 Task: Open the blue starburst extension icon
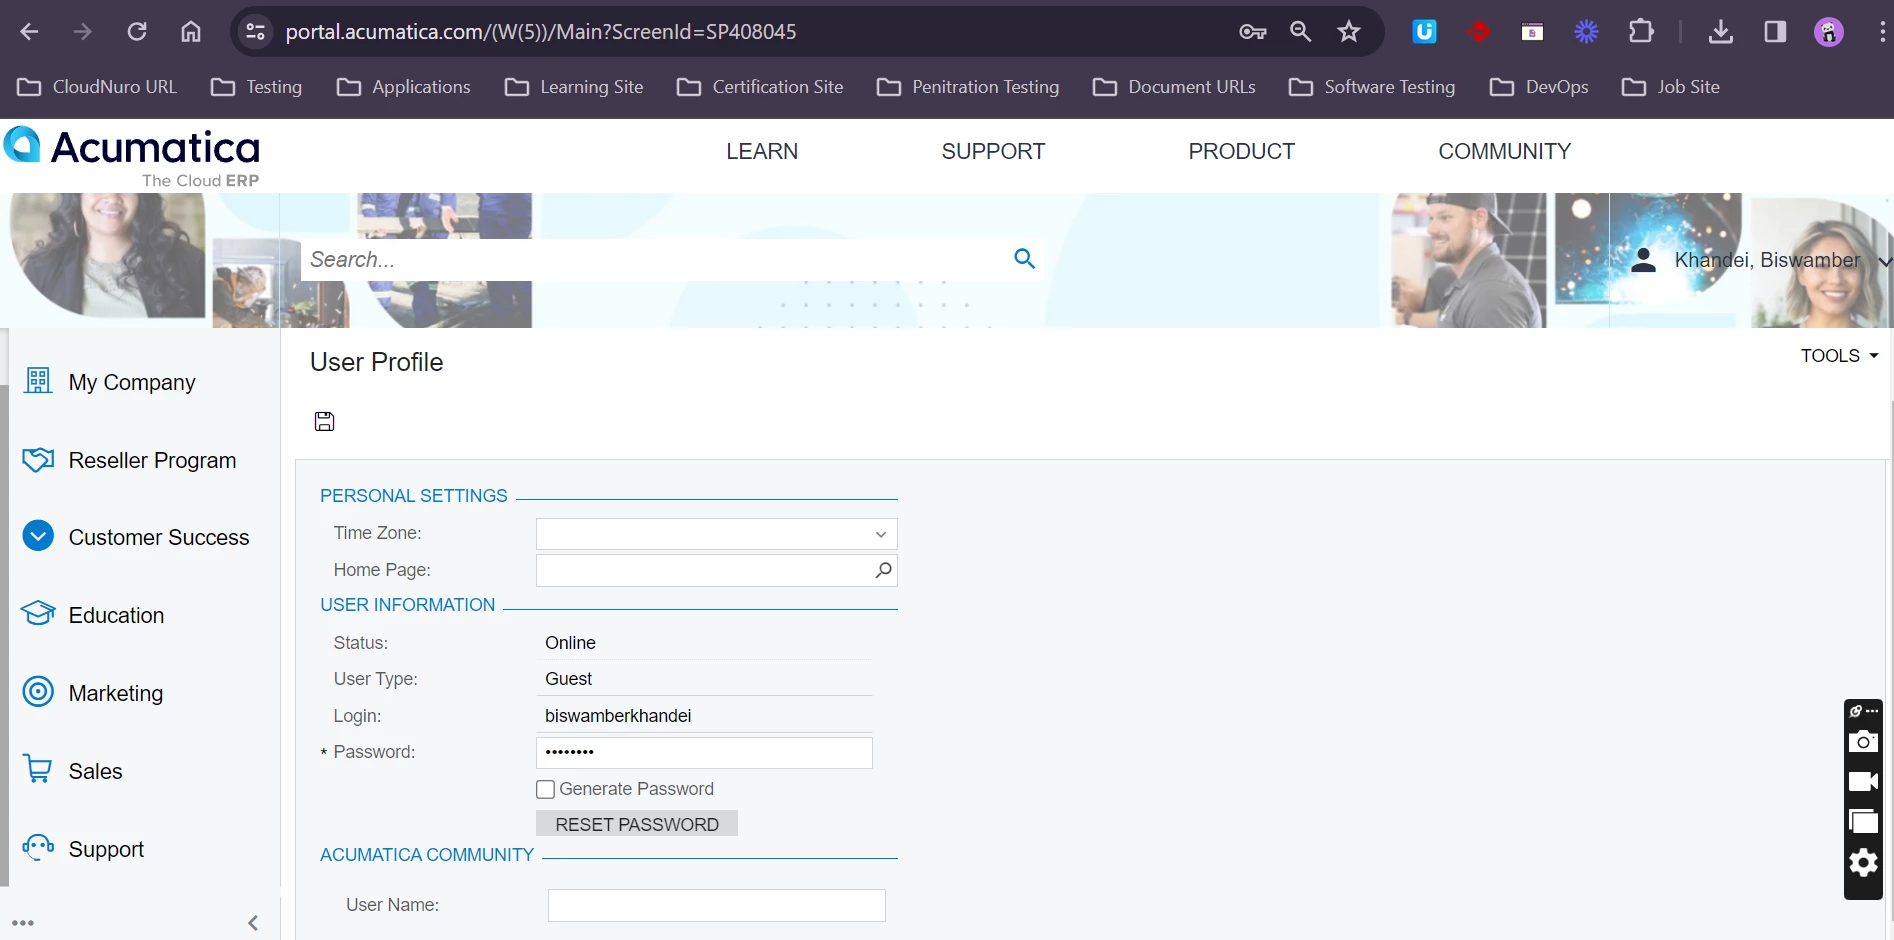click(1586, 32)
